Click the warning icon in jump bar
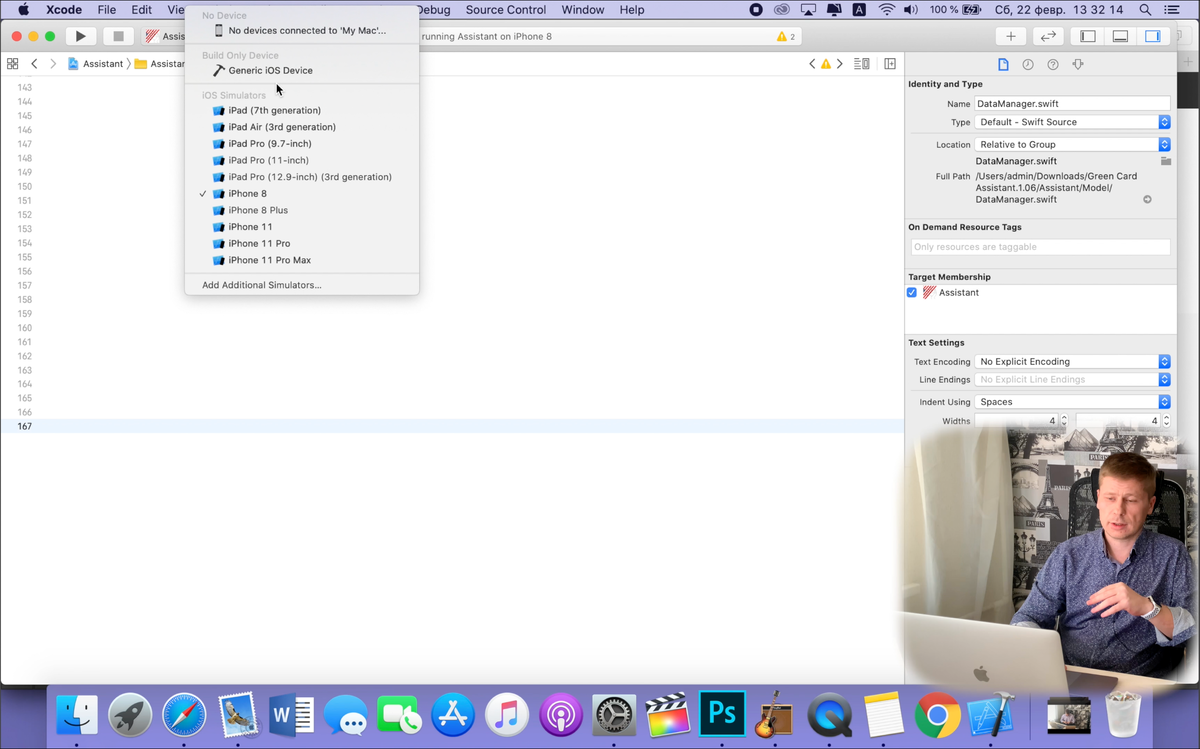The image size is (1200, 749). [826, 64]
